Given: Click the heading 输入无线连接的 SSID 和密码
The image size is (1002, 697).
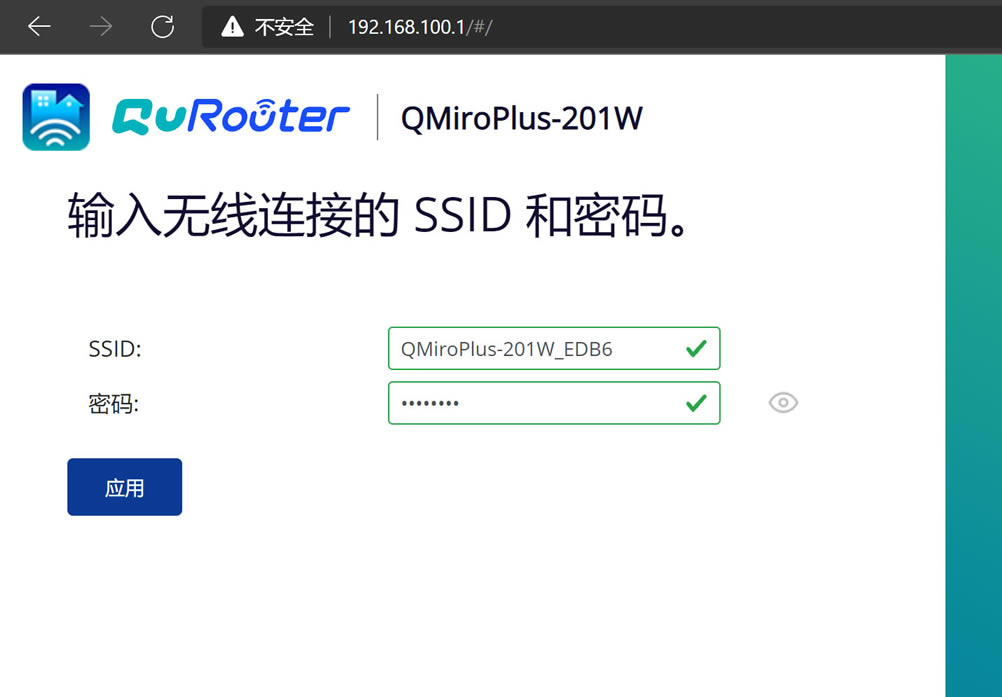Looking at the screenshot, I should click(378, 215).
